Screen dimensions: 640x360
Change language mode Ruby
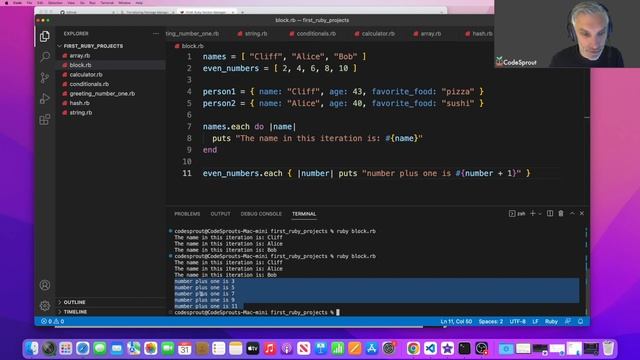click(x=551, y=322)
